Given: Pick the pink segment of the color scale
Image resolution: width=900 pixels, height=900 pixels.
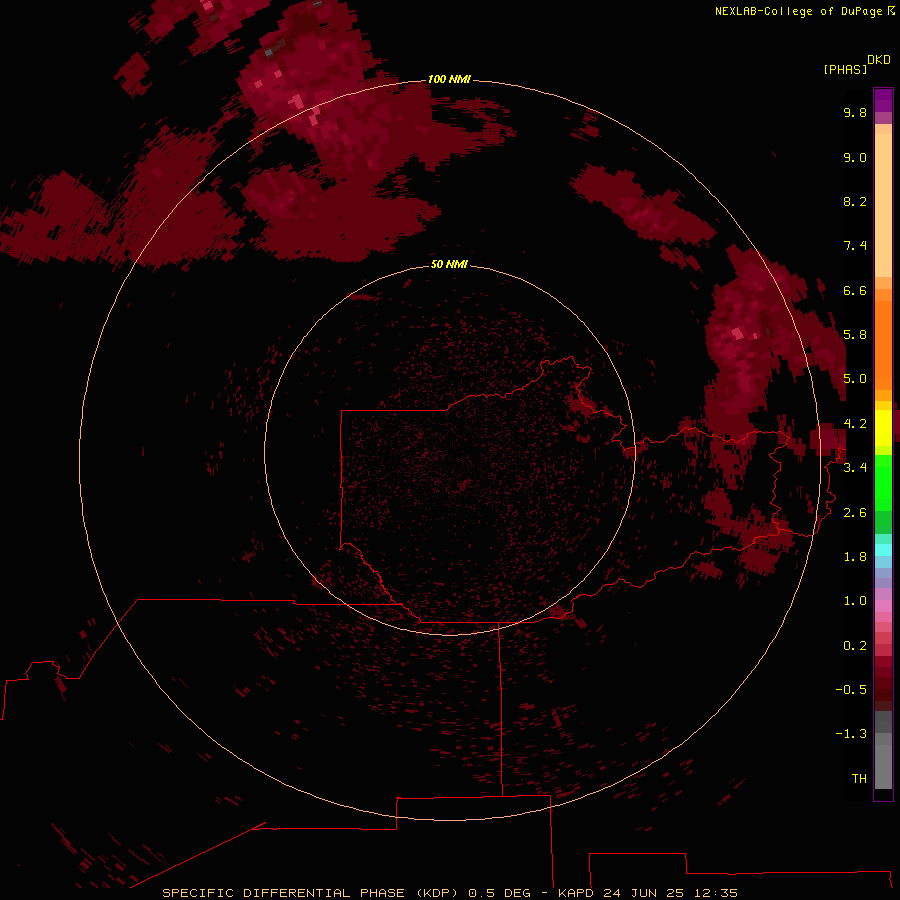Looking at the screenshot, I should point(883,606).
